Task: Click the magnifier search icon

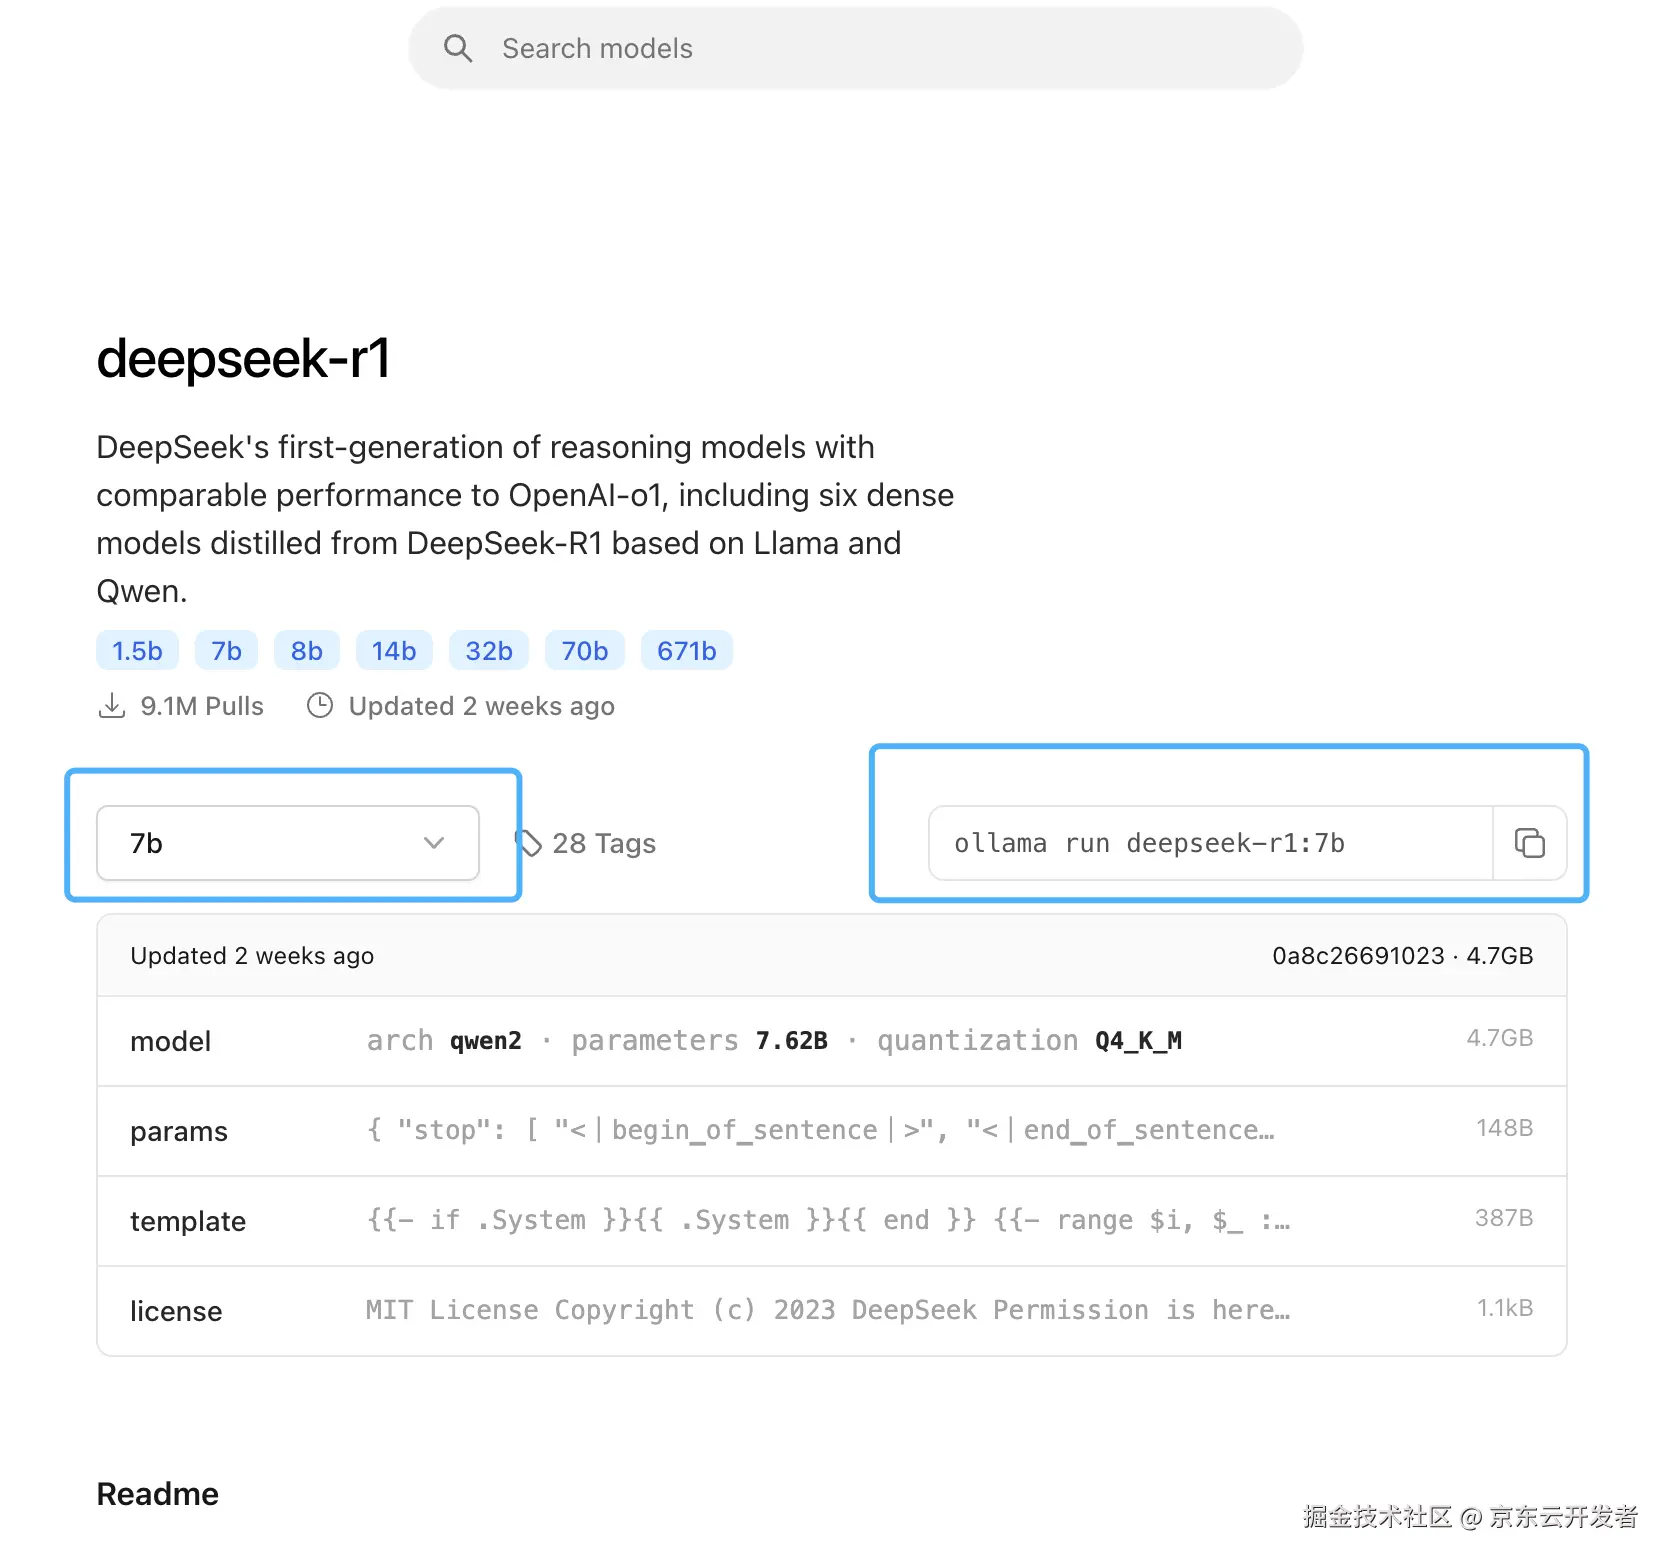Action: (x=458, y=48)
